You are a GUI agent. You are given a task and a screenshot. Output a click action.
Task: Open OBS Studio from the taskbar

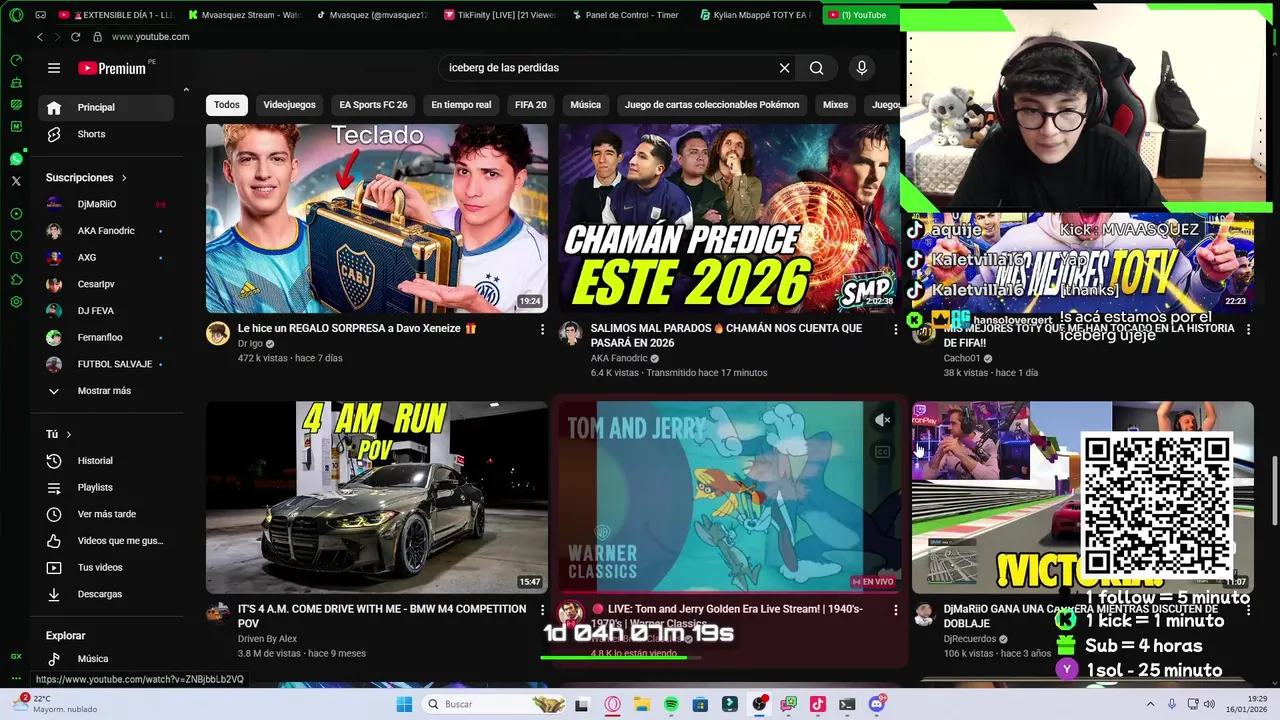click(759, 704)
